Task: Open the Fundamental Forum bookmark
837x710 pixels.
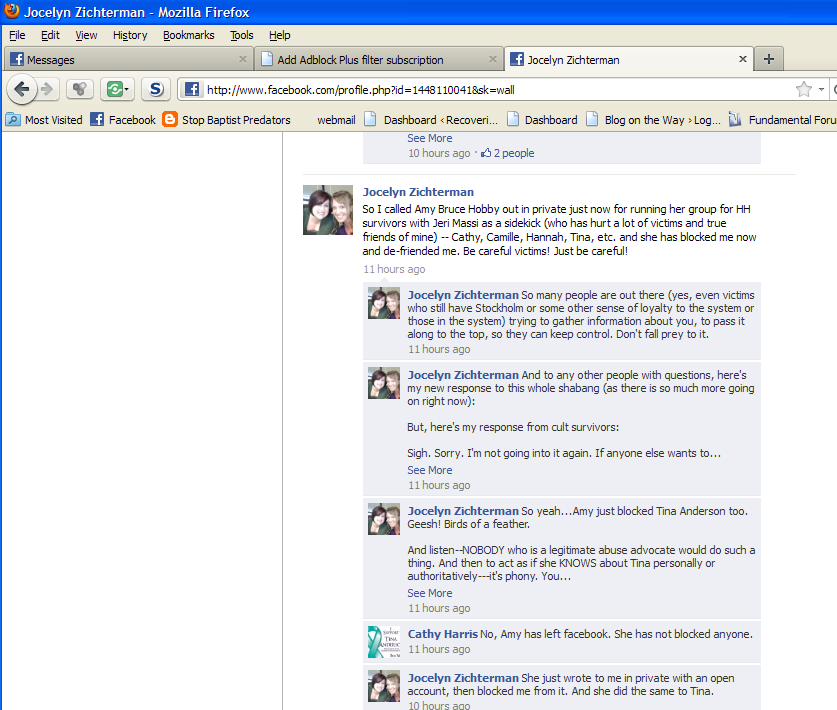Action: [783, 120]
